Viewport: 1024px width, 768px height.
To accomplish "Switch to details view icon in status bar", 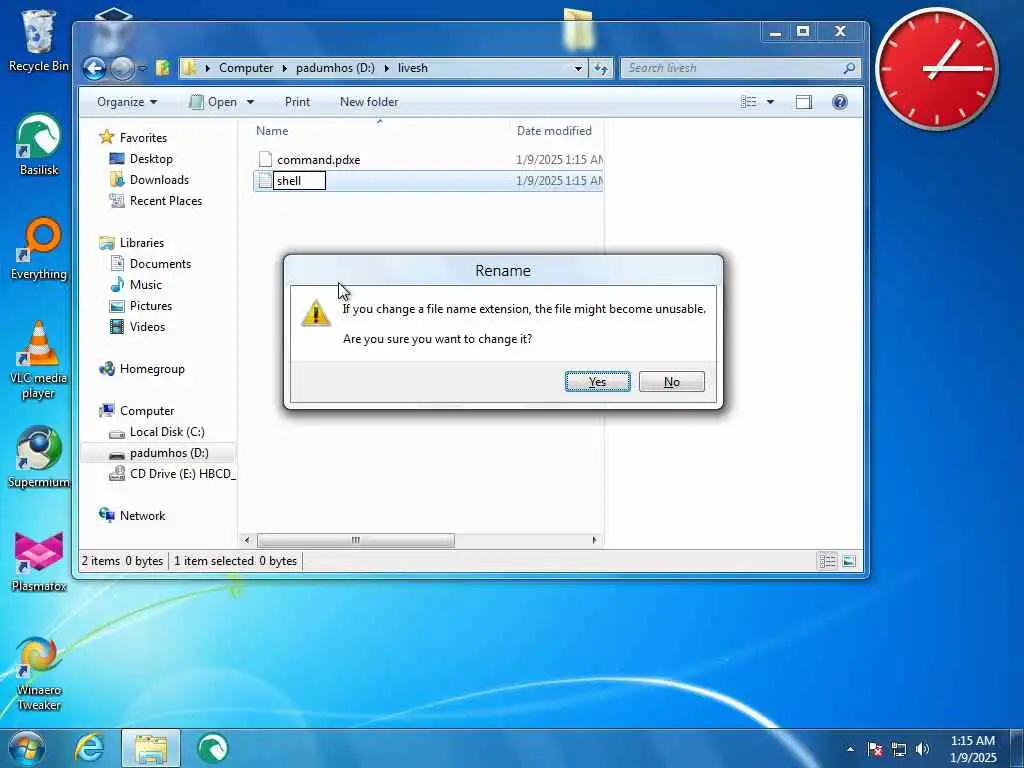I will pyautogui.click(x=827, y=561).
